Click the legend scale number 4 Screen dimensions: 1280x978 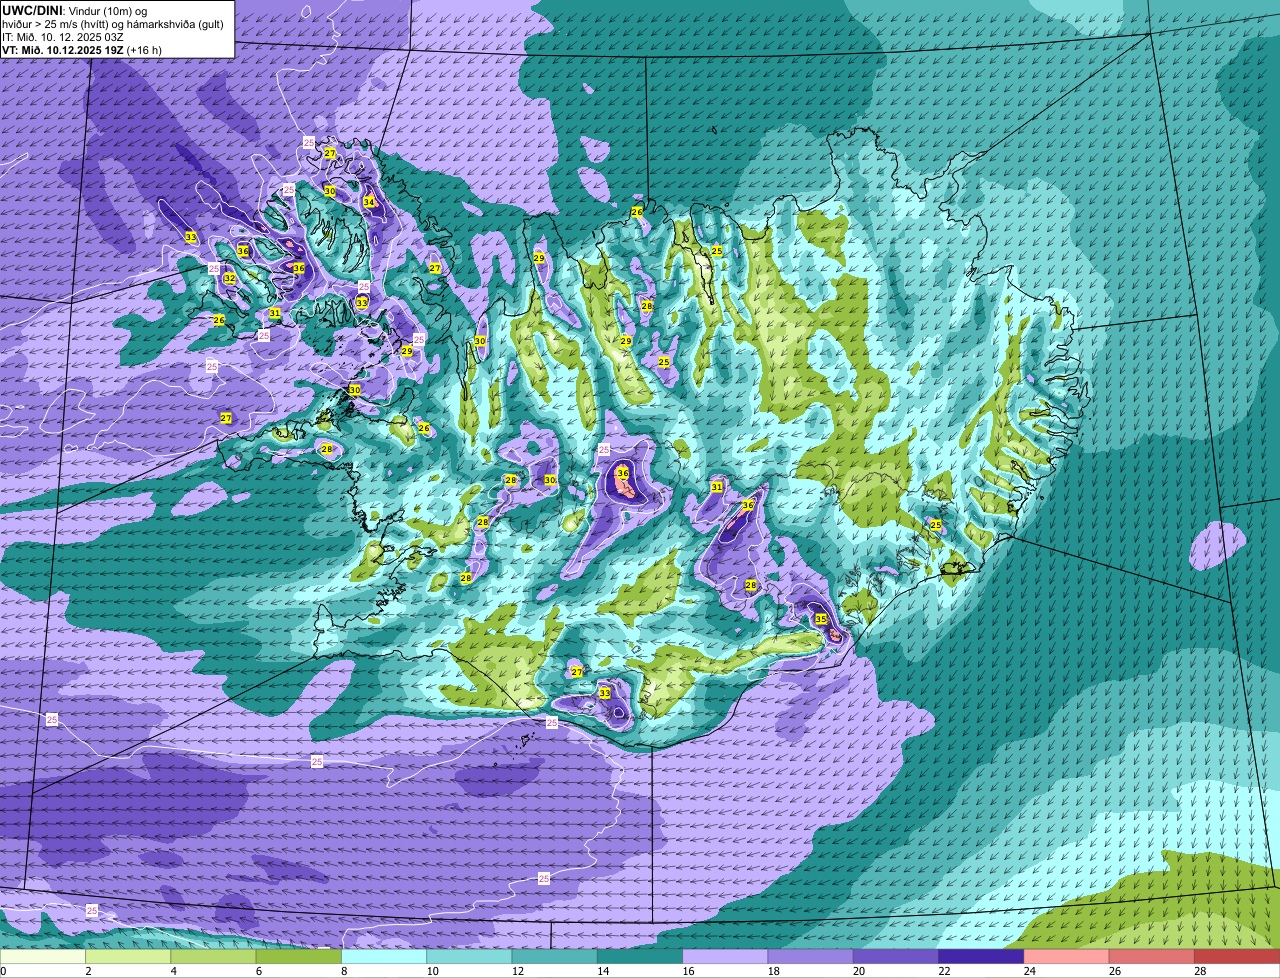pos(174,971)
